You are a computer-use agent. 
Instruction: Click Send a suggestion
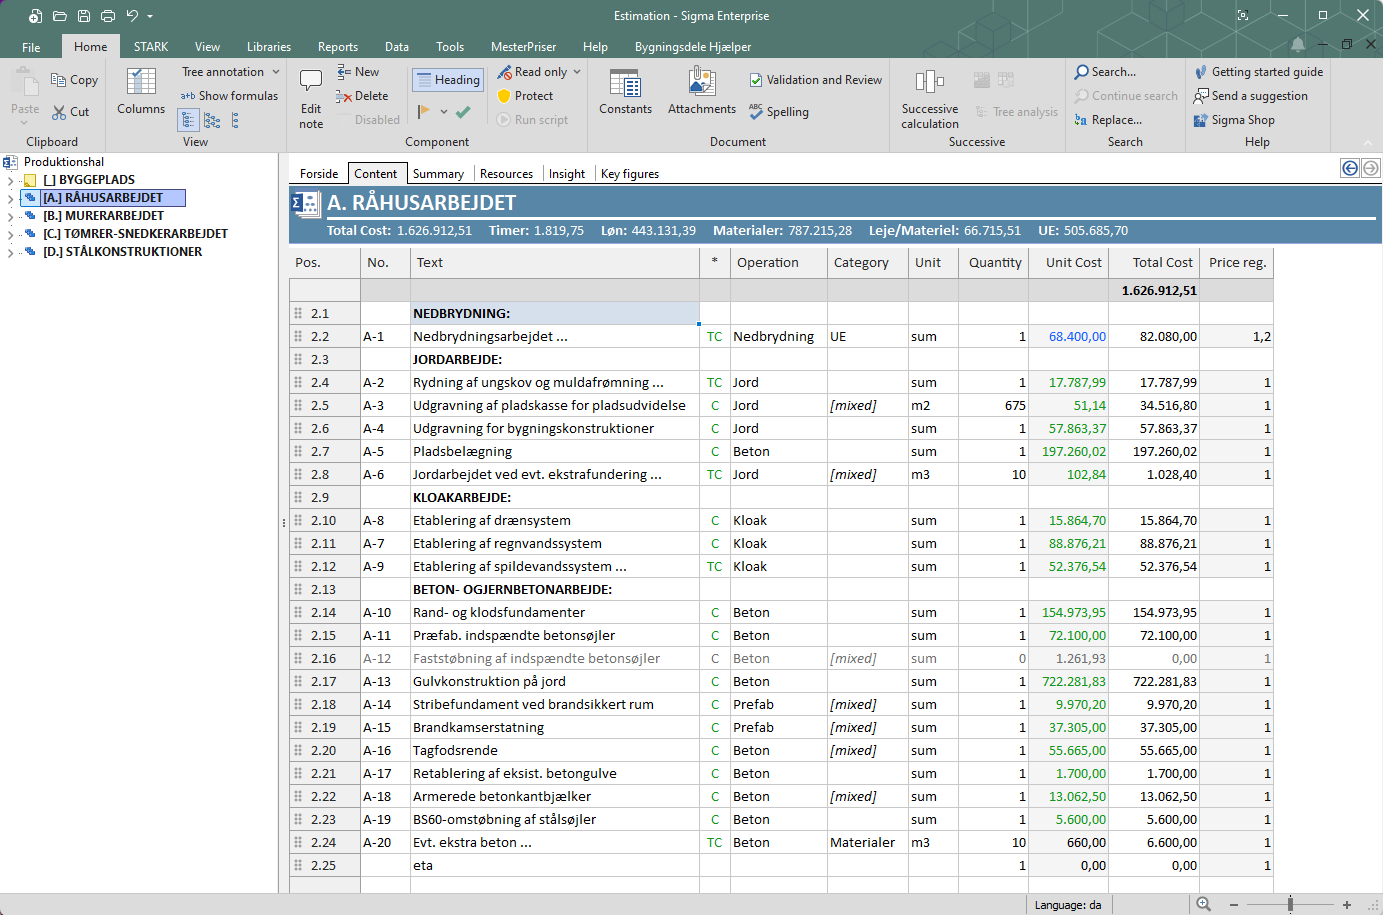click(1250, 96)
